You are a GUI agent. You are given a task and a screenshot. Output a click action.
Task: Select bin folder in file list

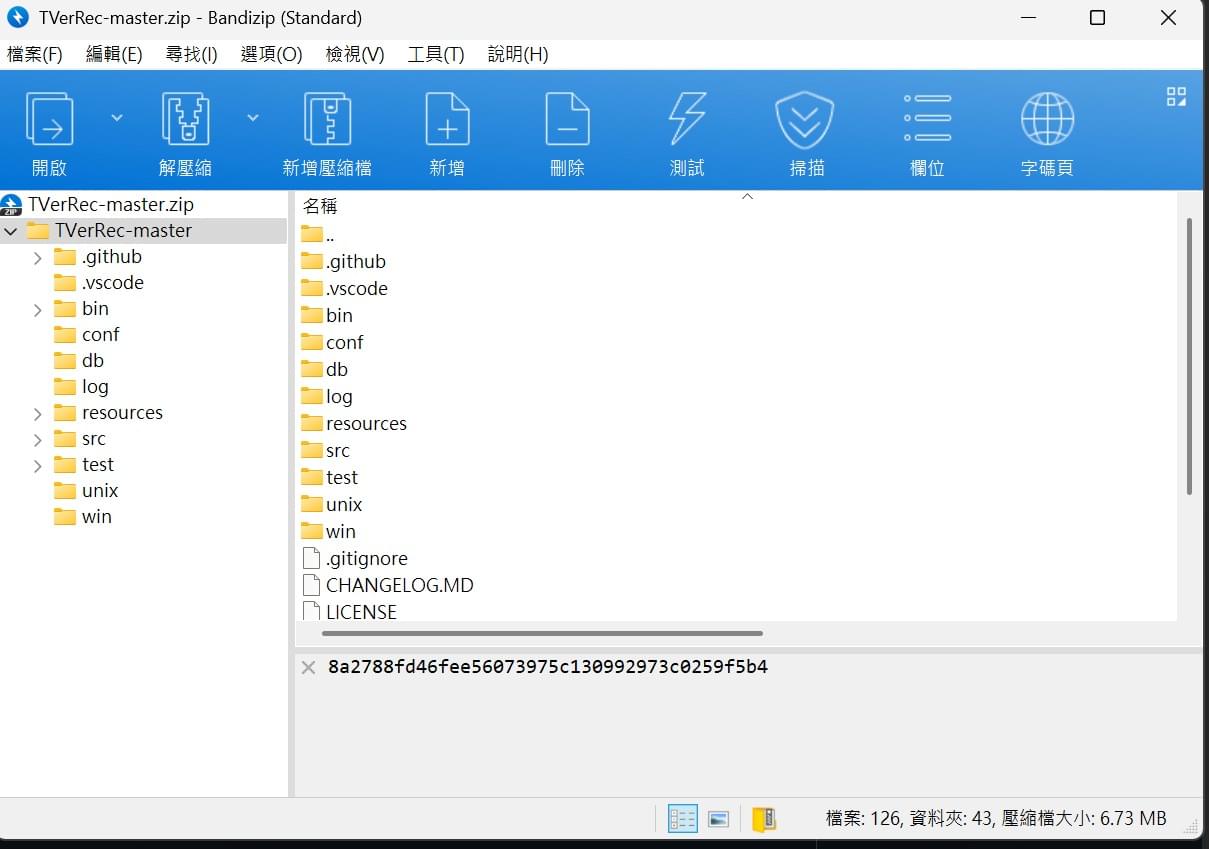click(327, 316)
